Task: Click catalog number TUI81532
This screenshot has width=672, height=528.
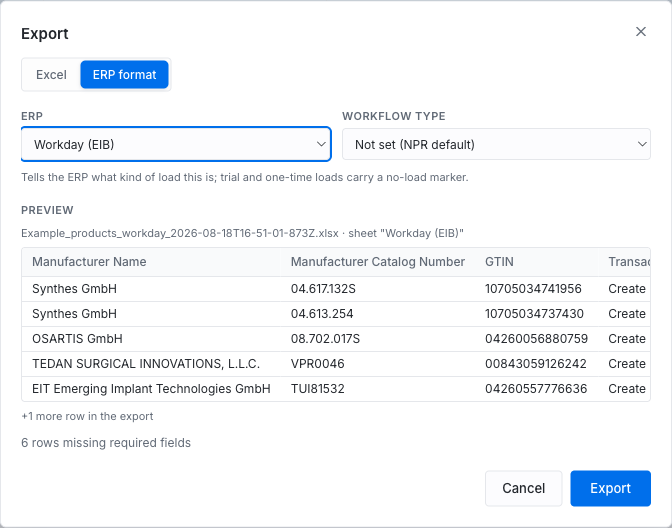Action: [318, 389]
